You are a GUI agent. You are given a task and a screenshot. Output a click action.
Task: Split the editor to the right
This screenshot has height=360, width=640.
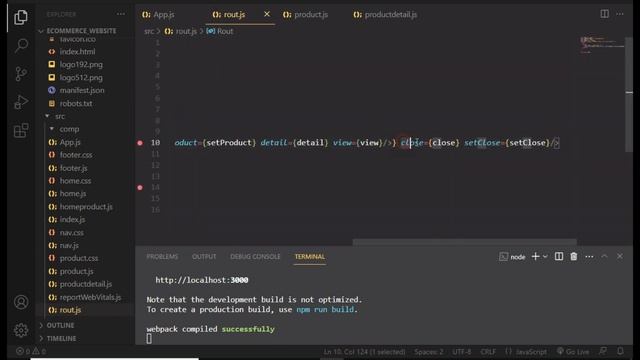click(604, 14)
